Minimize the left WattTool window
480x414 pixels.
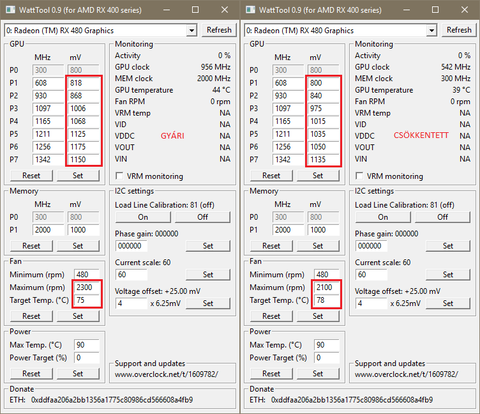[166, 10]
